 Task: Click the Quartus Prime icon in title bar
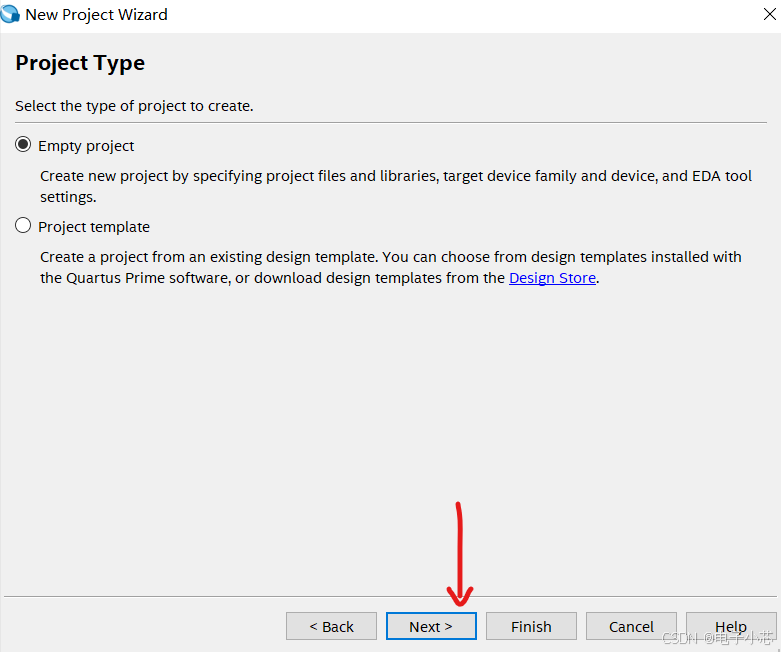(10, 14)
